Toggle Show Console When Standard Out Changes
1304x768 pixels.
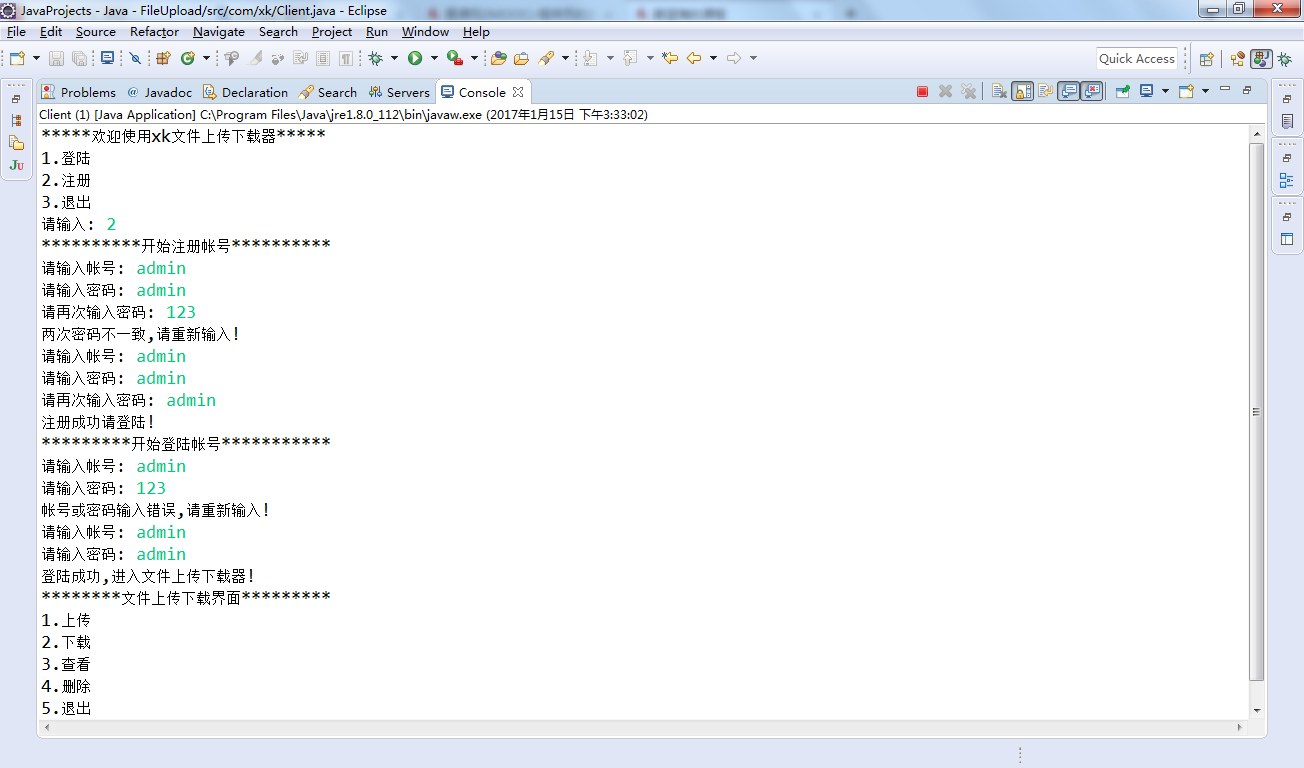click(x=1068, y=91)
